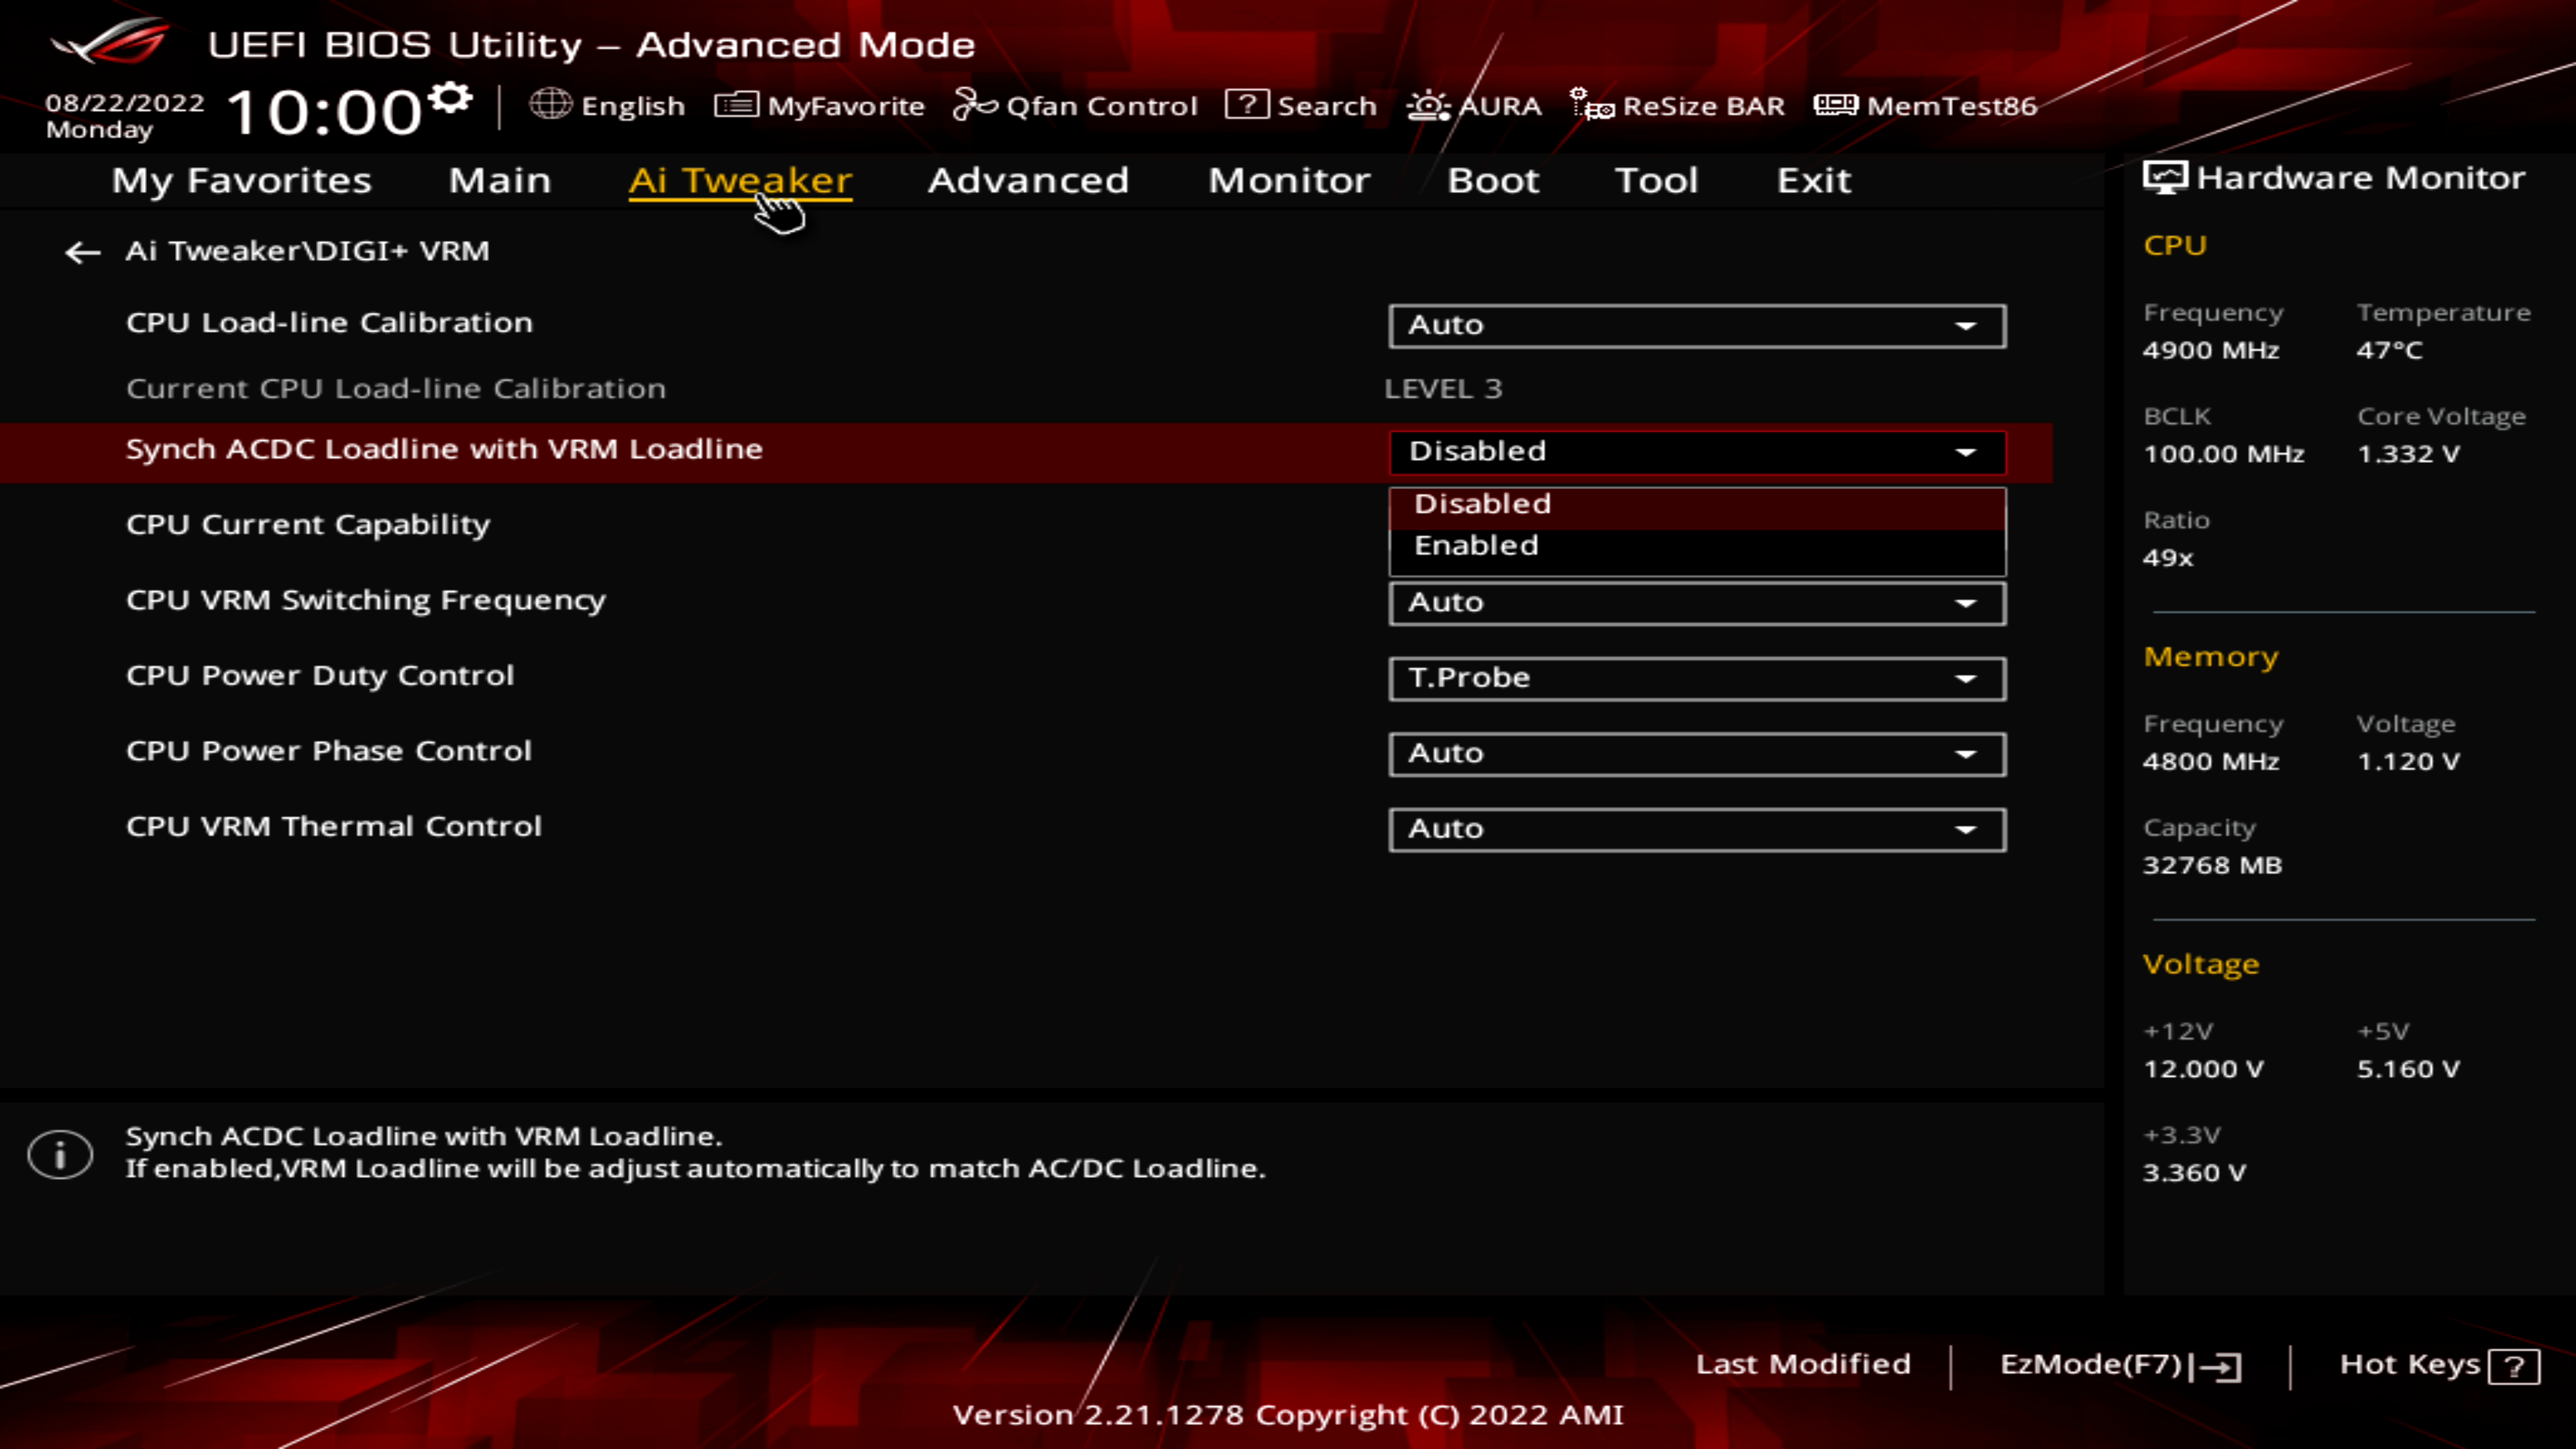
Task: Switch to the Advanced tab
Action: point(1028,180)
